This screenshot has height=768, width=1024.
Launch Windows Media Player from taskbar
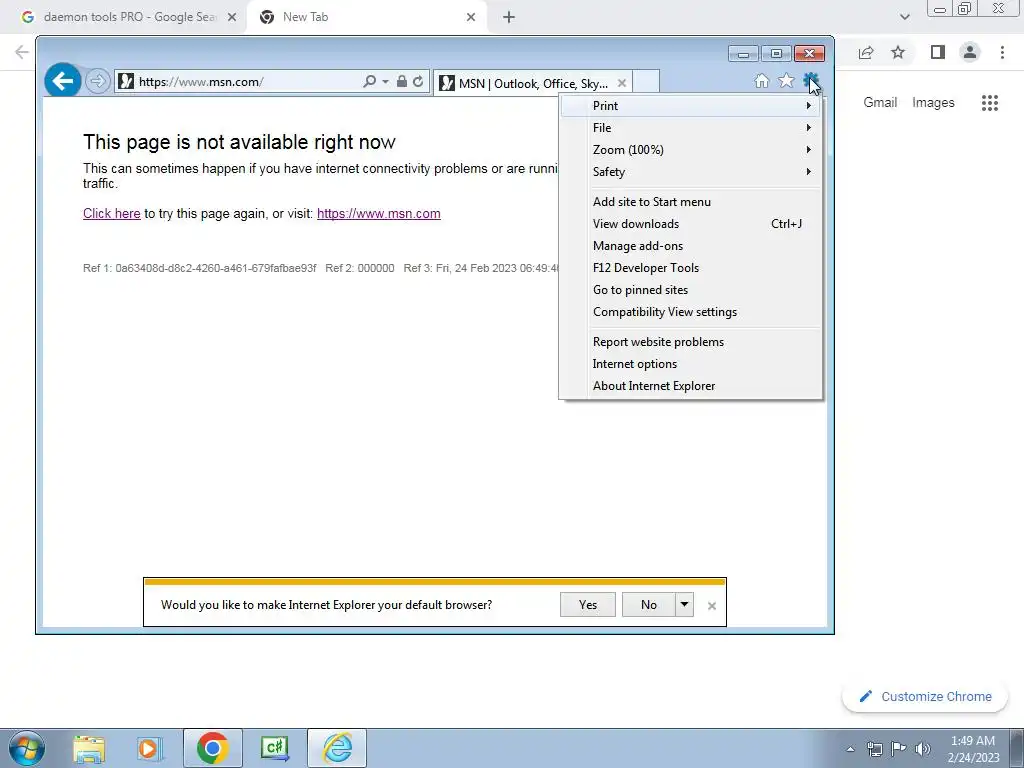(x=148, y=748)
